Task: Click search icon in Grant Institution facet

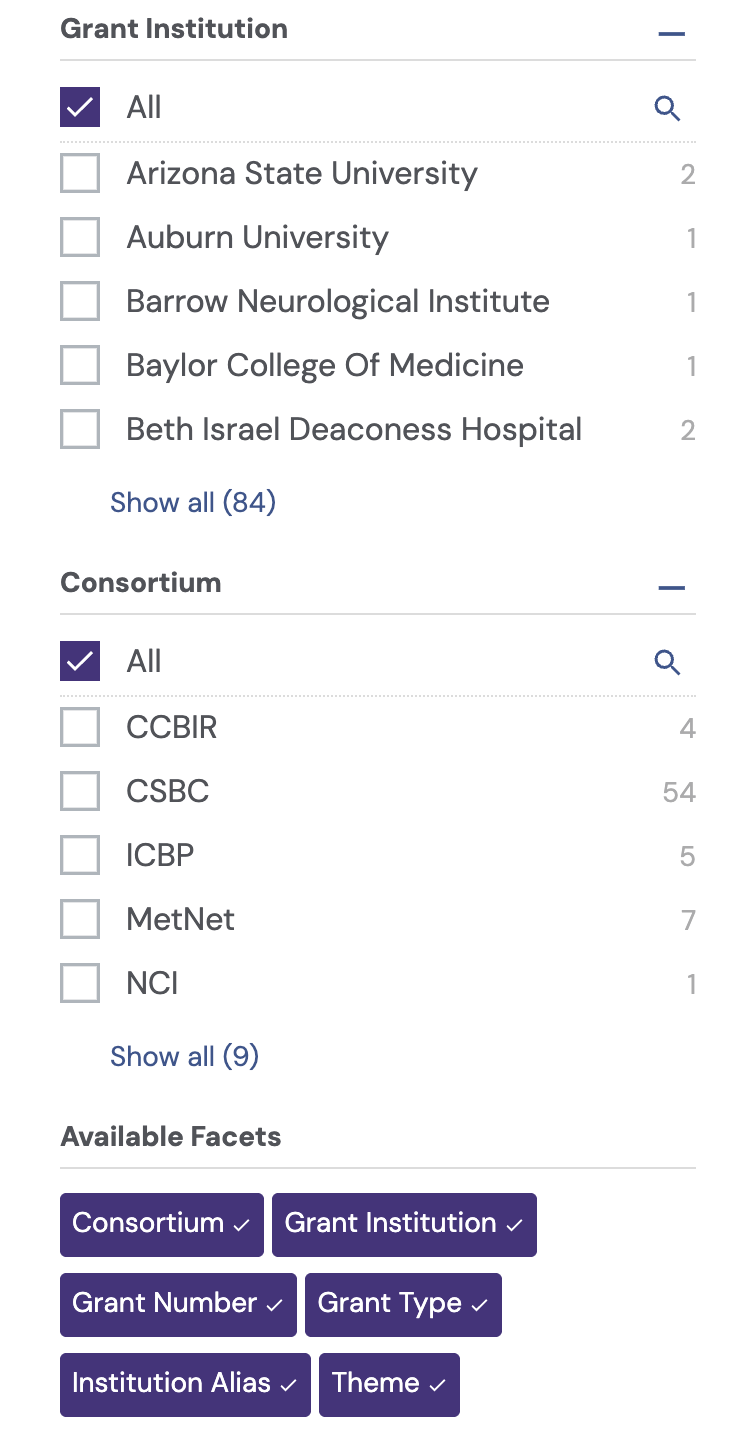Action: coord(667,108)
